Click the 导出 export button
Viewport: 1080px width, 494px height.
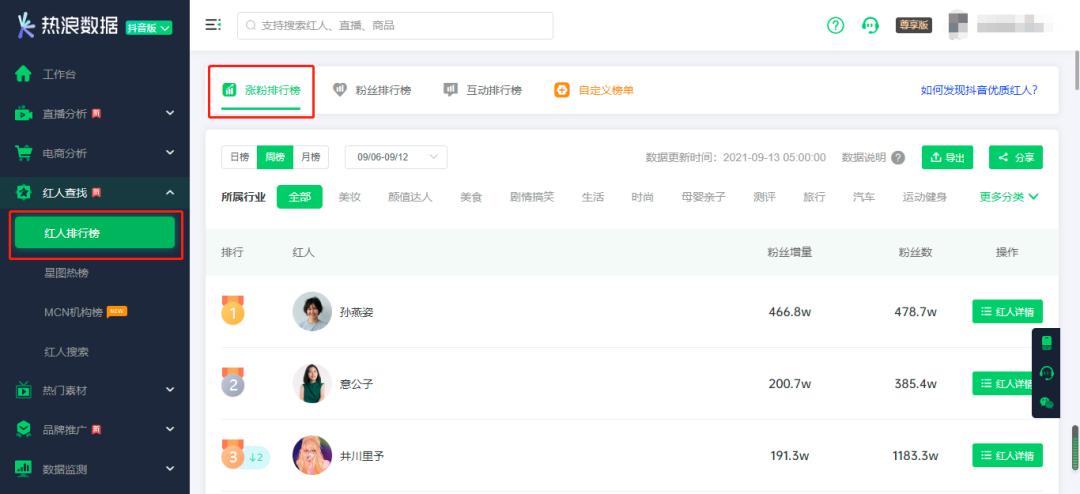click(x=948, y=157)
